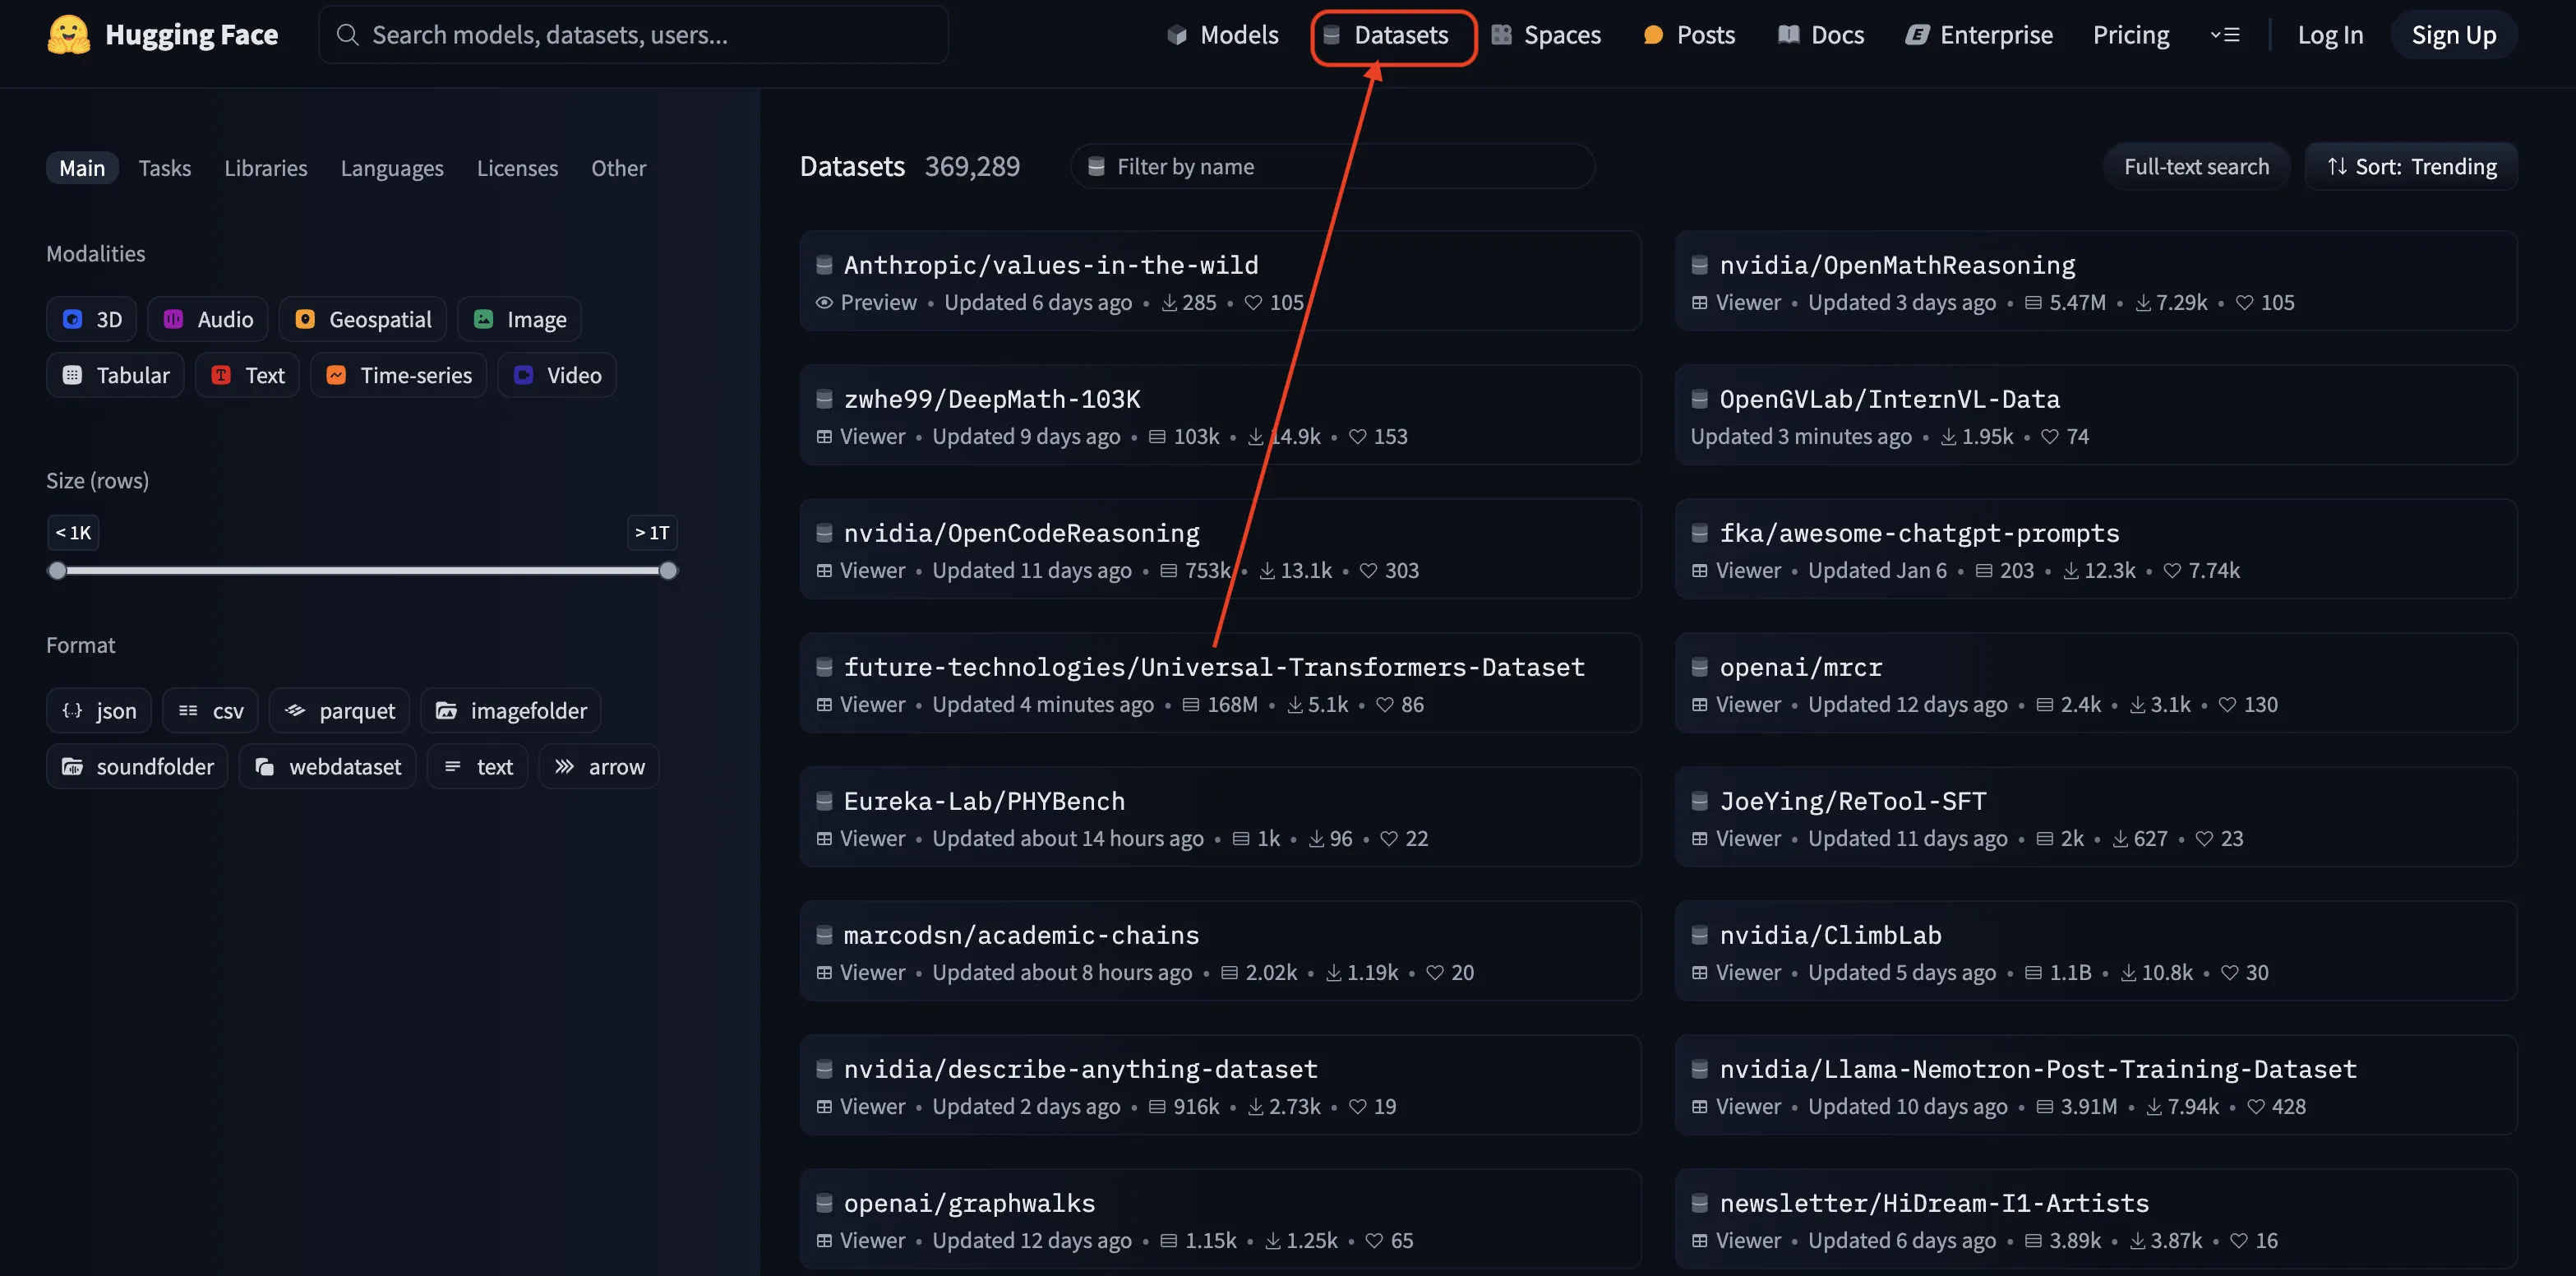Viewport: 2576px width, 1276px height.
Task: Choose the Audio modality filter
Action: pos(208,319)
